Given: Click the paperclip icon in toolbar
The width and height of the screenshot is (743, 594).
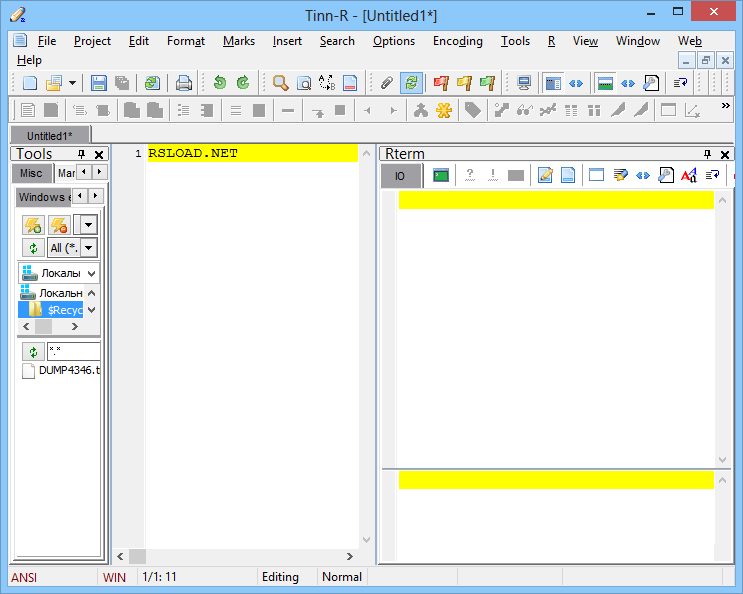Looking at the screenshot, I should (387, 83).
